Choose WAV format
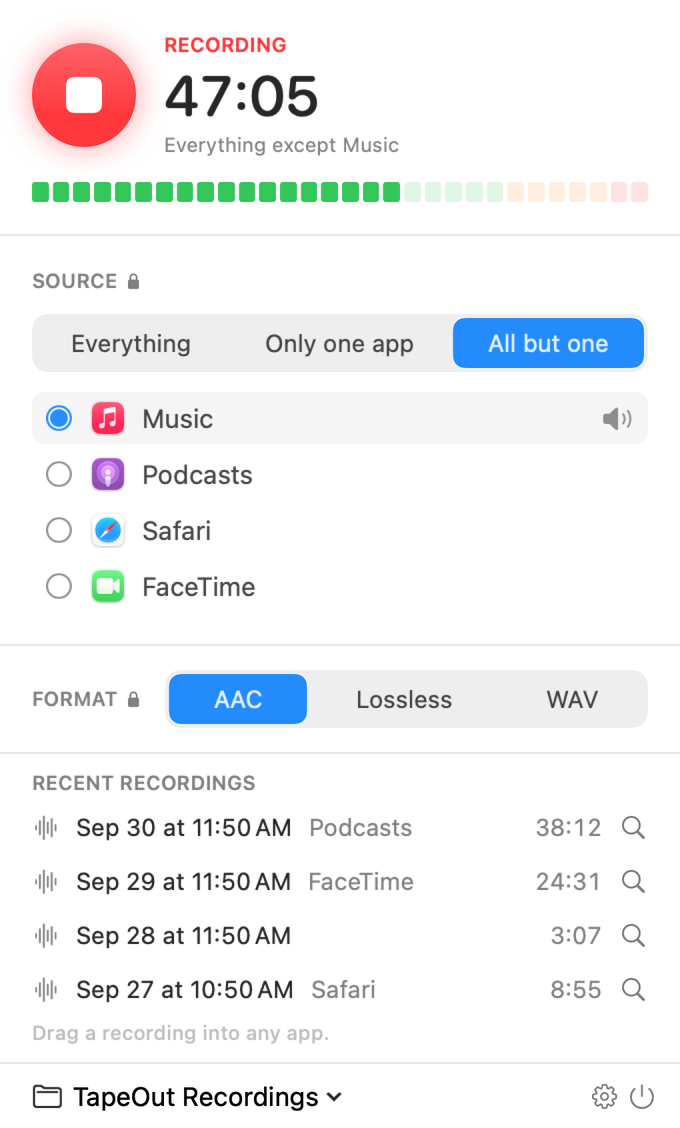Image resolution: width=680 pixels, height=1128 pixels. pos(572,699)
